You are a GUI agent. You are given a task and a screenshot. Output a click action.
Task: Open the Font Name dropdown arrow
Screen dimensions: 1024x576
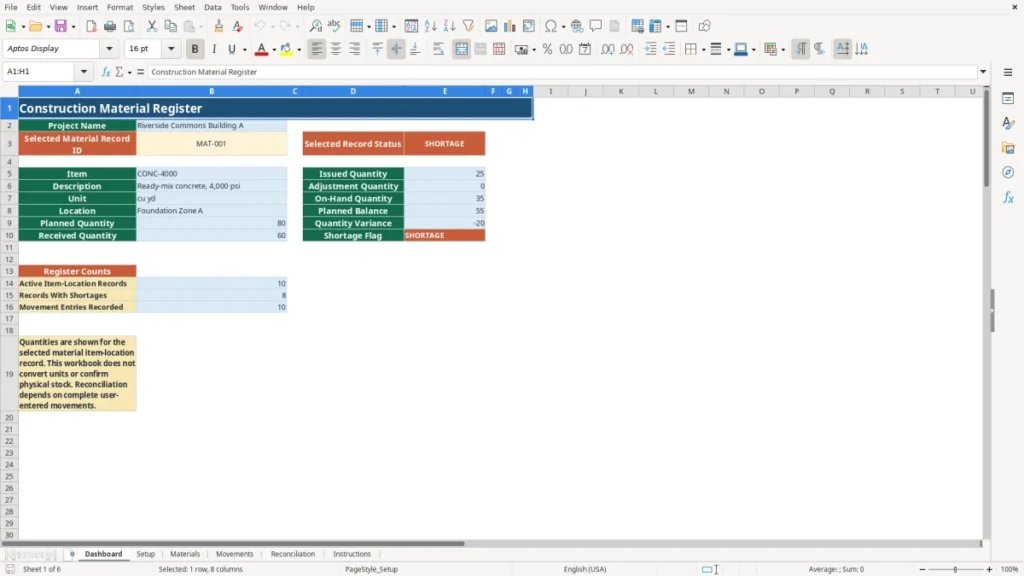tap(109, 49)
